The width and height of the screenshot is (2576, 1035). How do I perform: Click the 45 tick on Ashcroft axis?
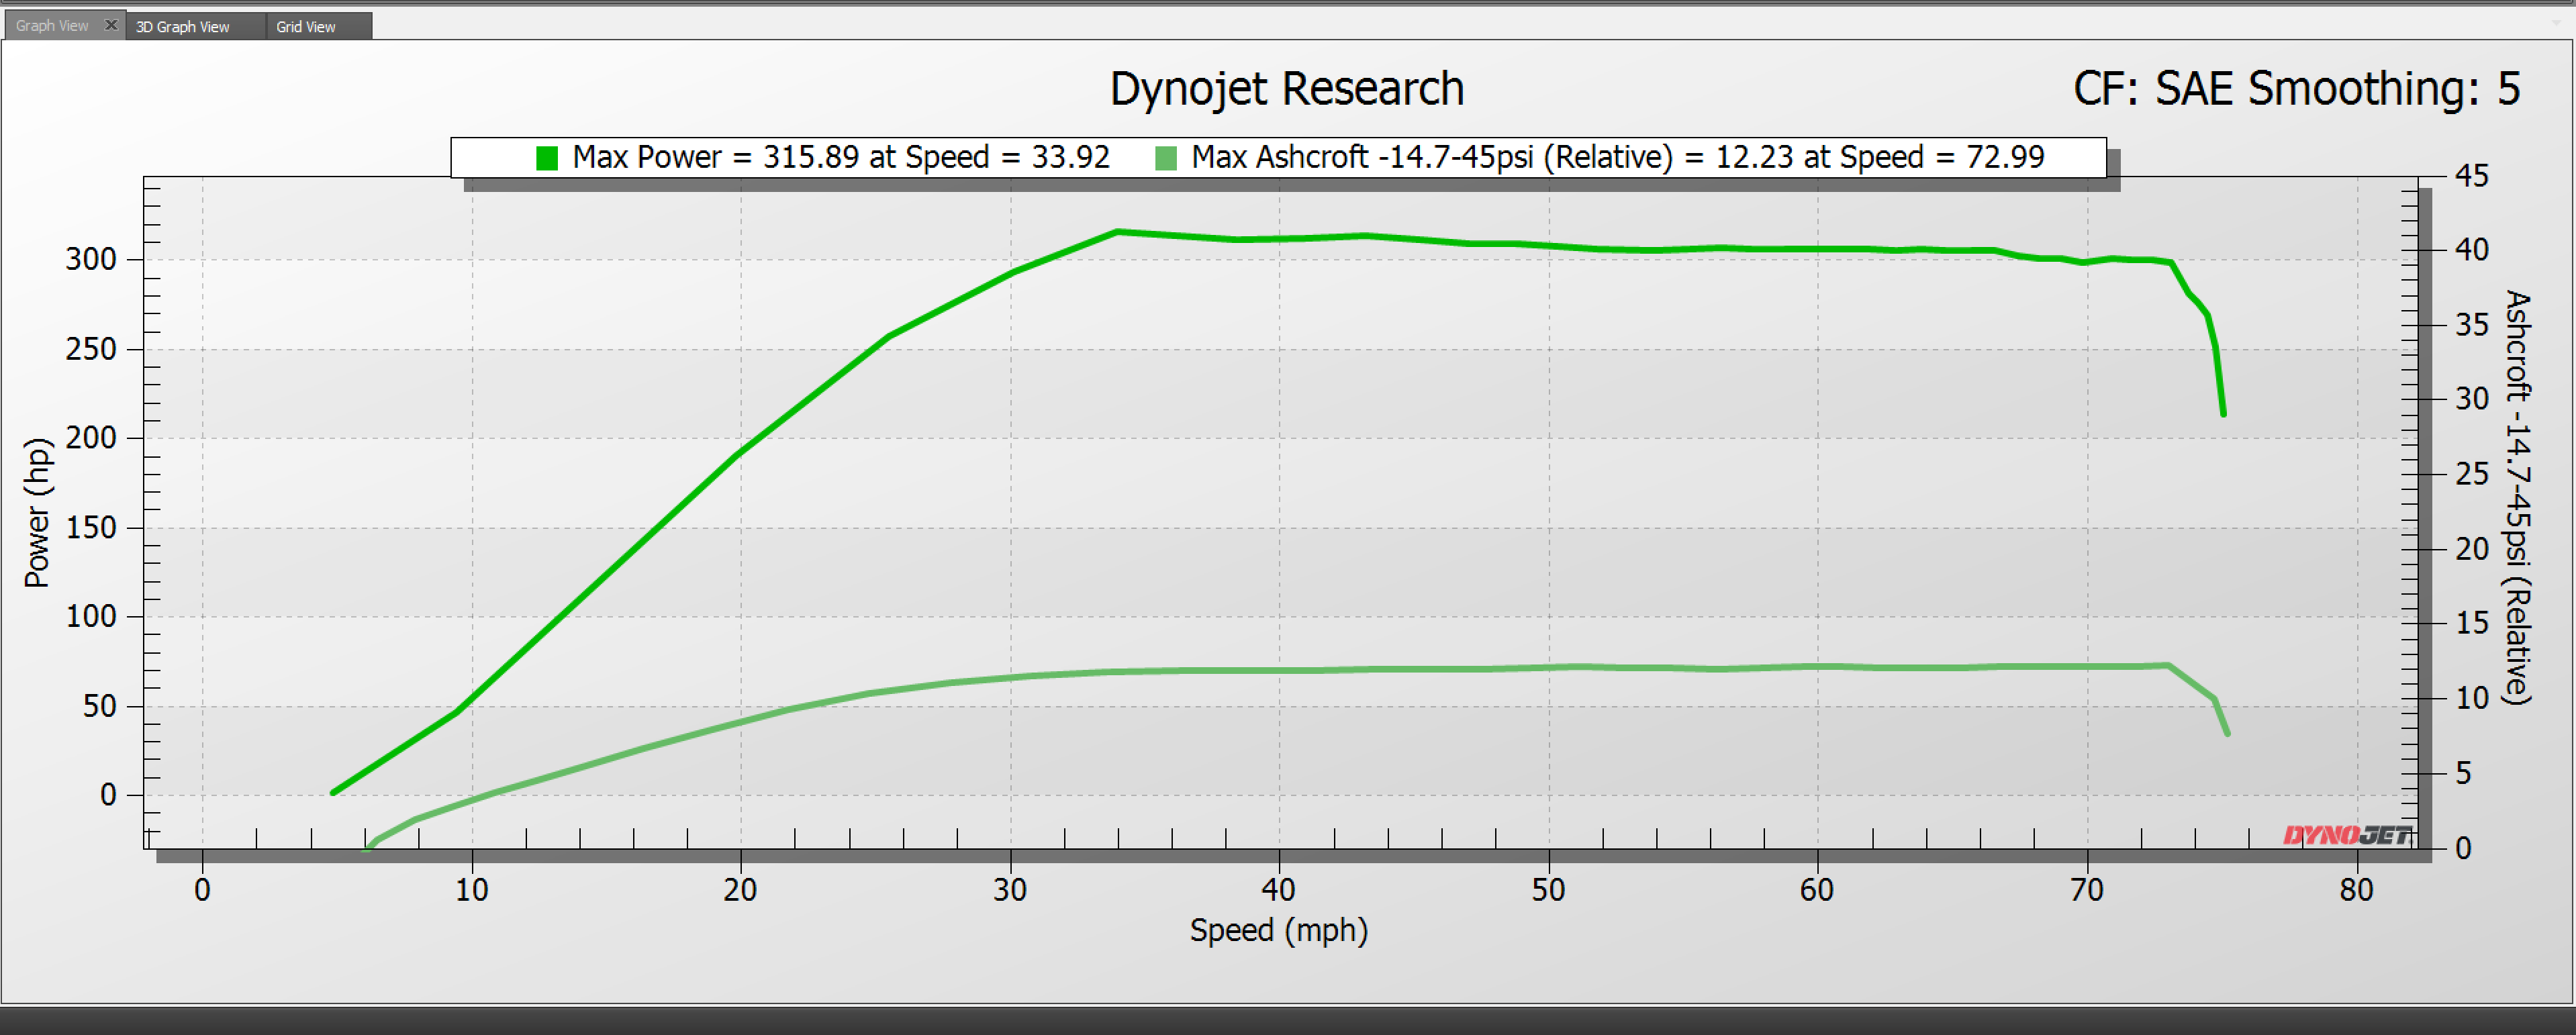pos(2471,176)
